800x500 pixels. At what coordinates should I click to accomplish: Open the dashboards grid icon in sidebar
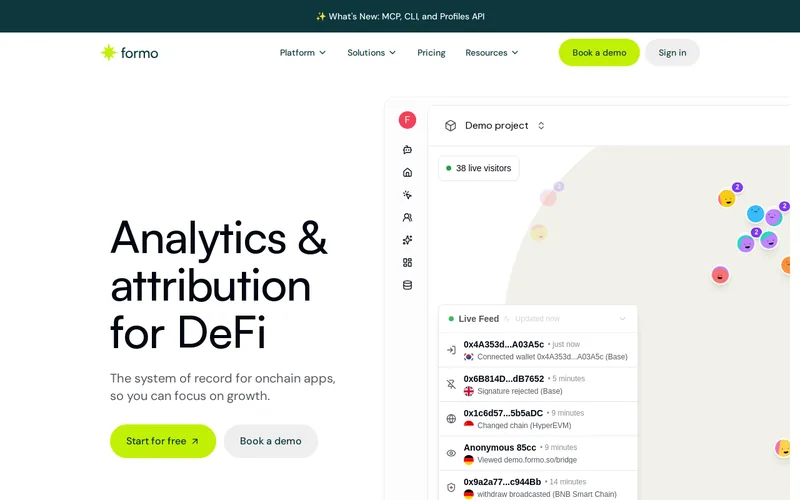(x=407, y=262)
